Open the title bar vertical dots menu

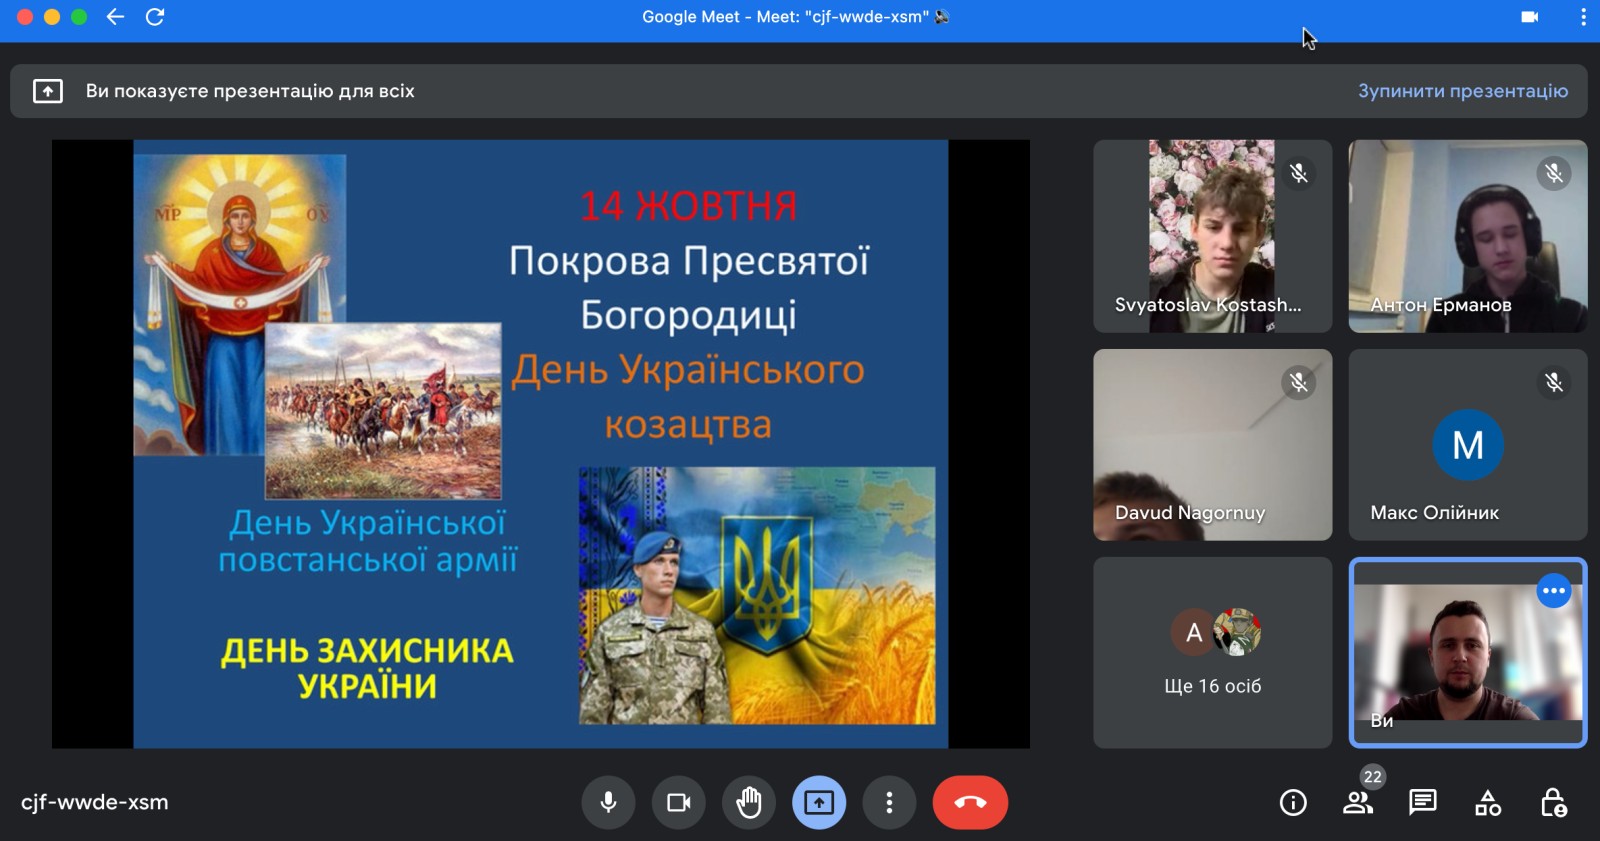tap(1583, 17)
